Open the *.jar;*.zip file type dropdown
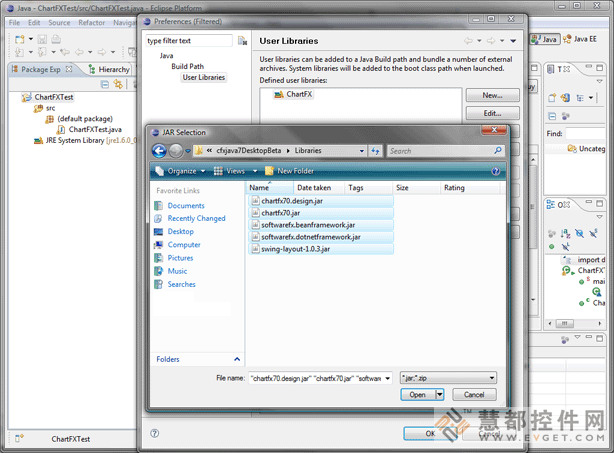 coord(448,378)
